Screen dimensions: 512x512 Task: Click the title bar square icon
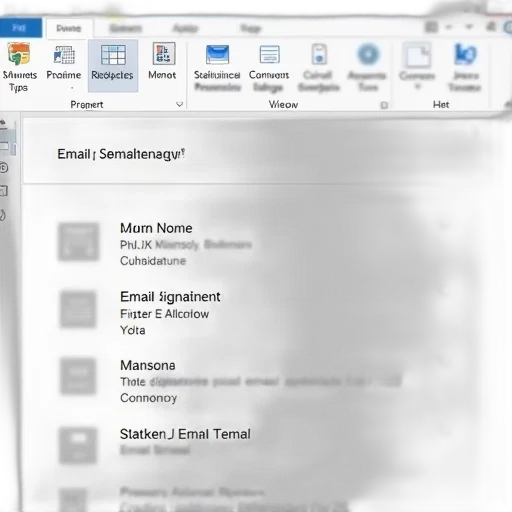point(431,27)
